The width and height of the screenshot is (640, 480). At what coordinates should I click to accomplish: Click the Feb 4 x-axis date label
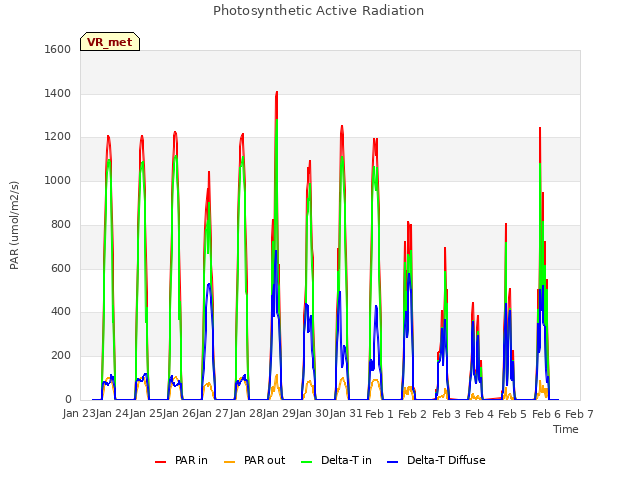tap(480, 414)
